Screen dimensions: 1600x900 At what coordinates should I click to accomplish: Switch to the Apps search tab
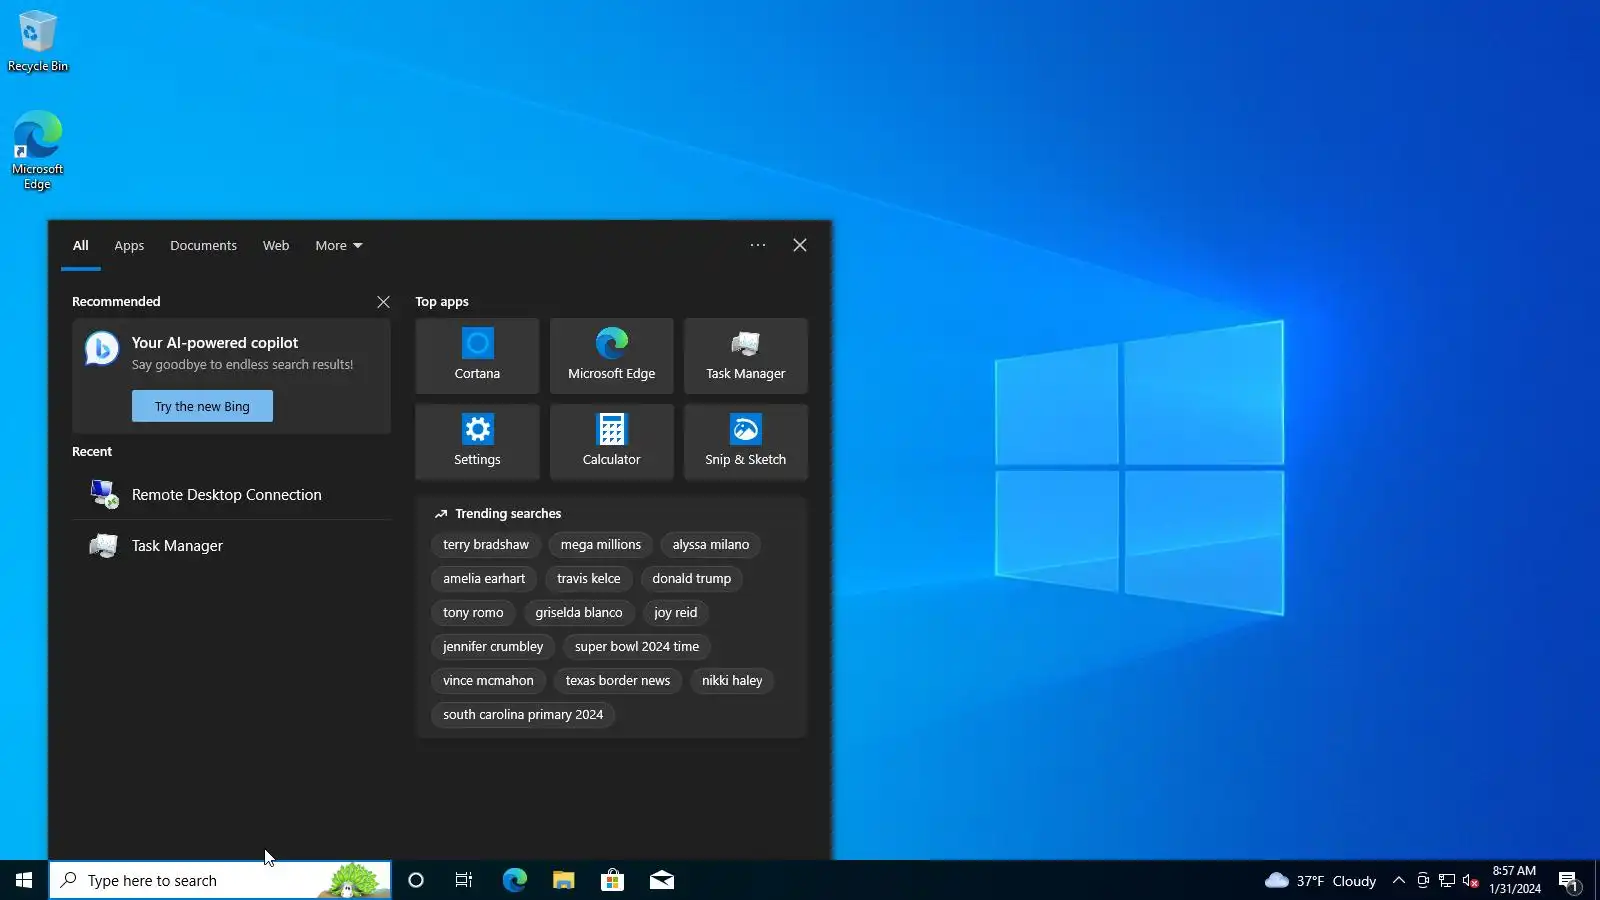coord(129,246)
